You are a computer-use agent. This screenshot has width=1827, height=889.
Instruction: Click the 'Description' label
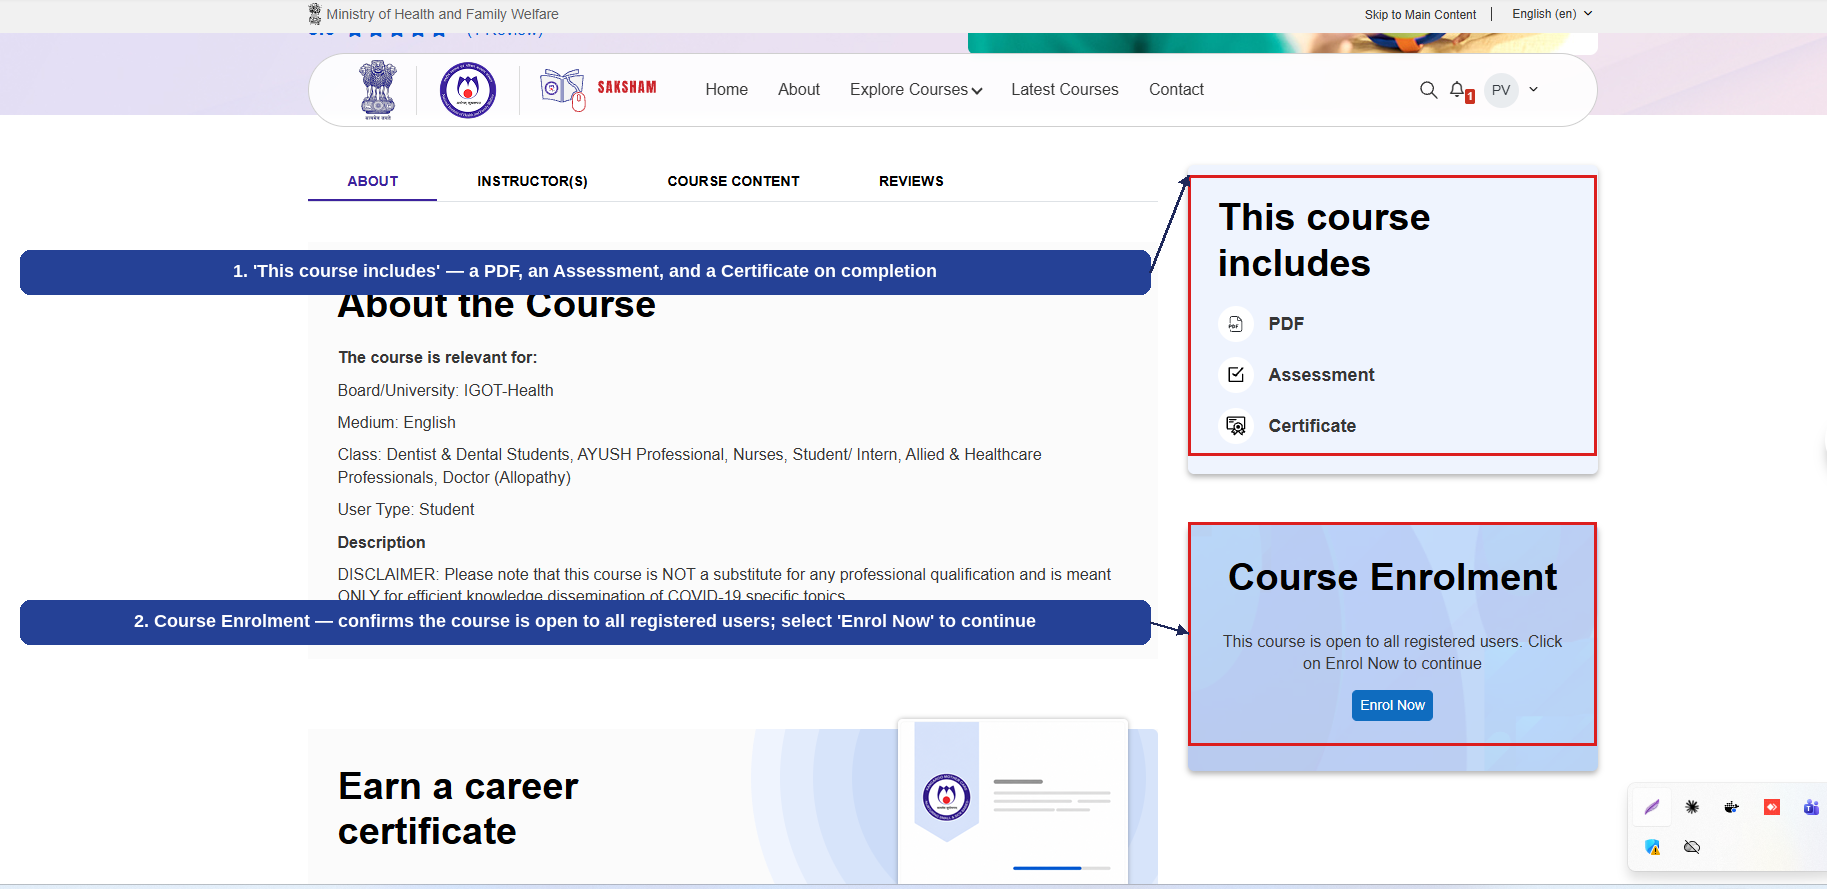pyautogui.click(x=381, y=543)
